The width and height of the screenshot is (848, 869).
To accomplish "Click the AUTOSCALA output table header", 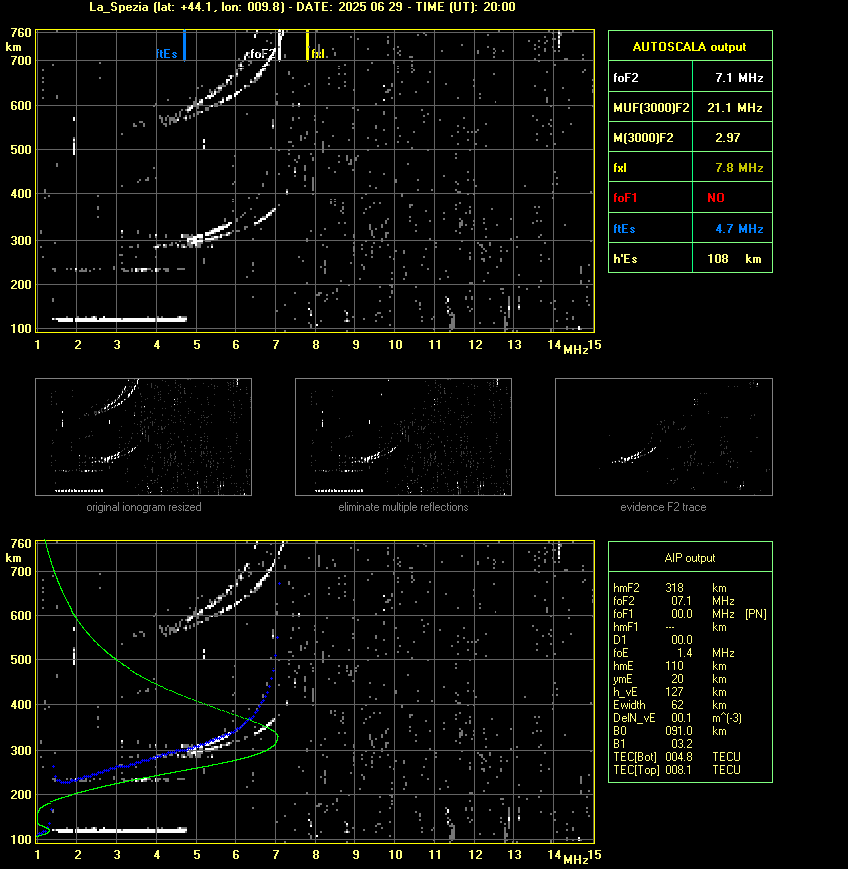I will [x=690, y=46].
